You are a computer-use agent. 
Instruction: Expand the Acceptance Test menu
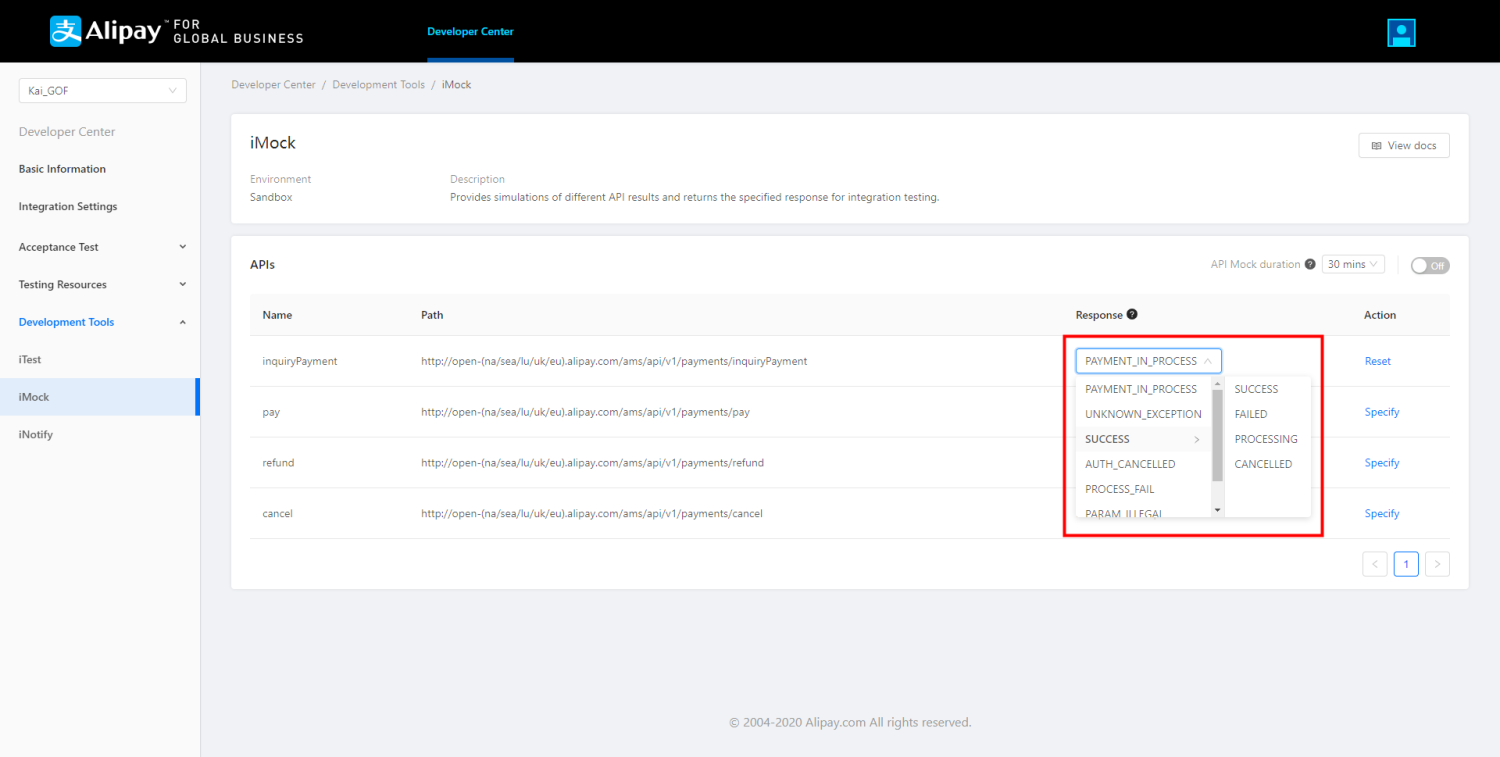click(x=182, y=247)
